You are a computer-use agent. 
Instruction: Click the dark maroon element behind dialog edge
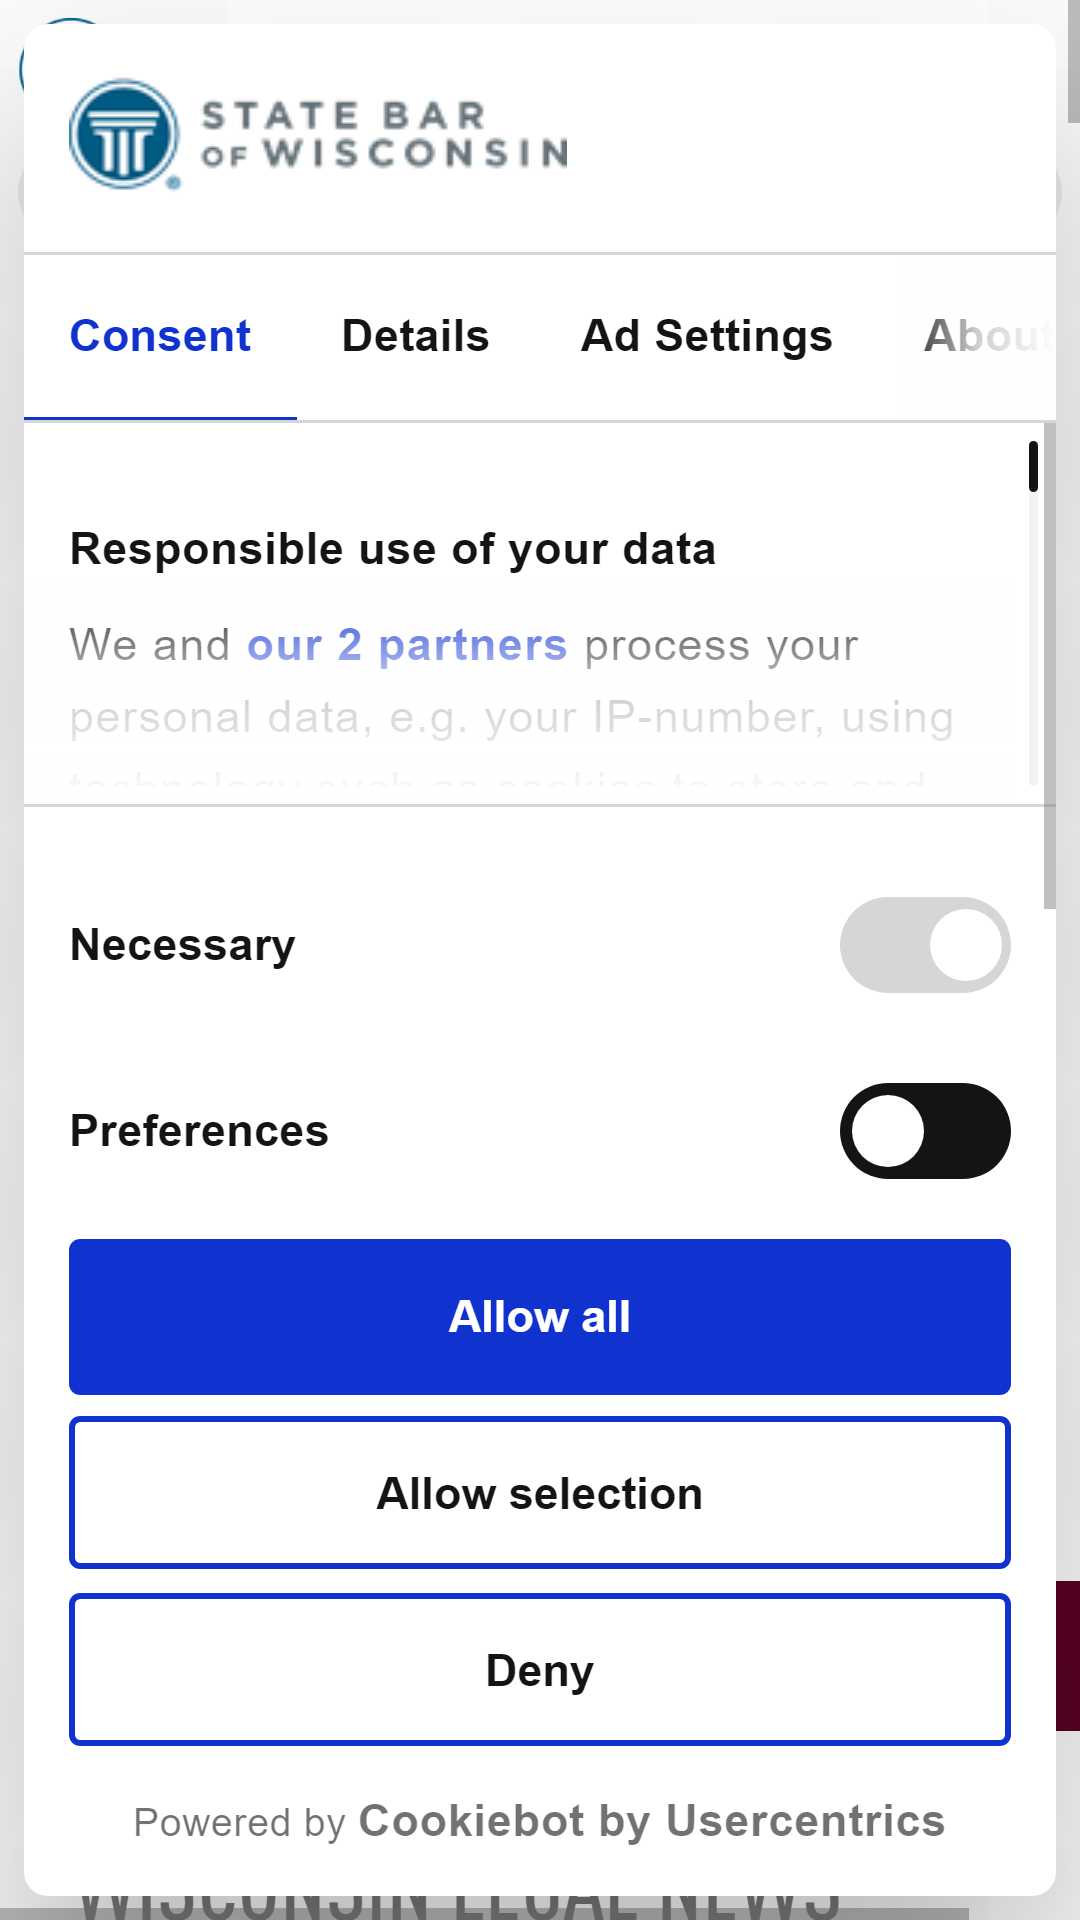(x=1068, y=1656)
